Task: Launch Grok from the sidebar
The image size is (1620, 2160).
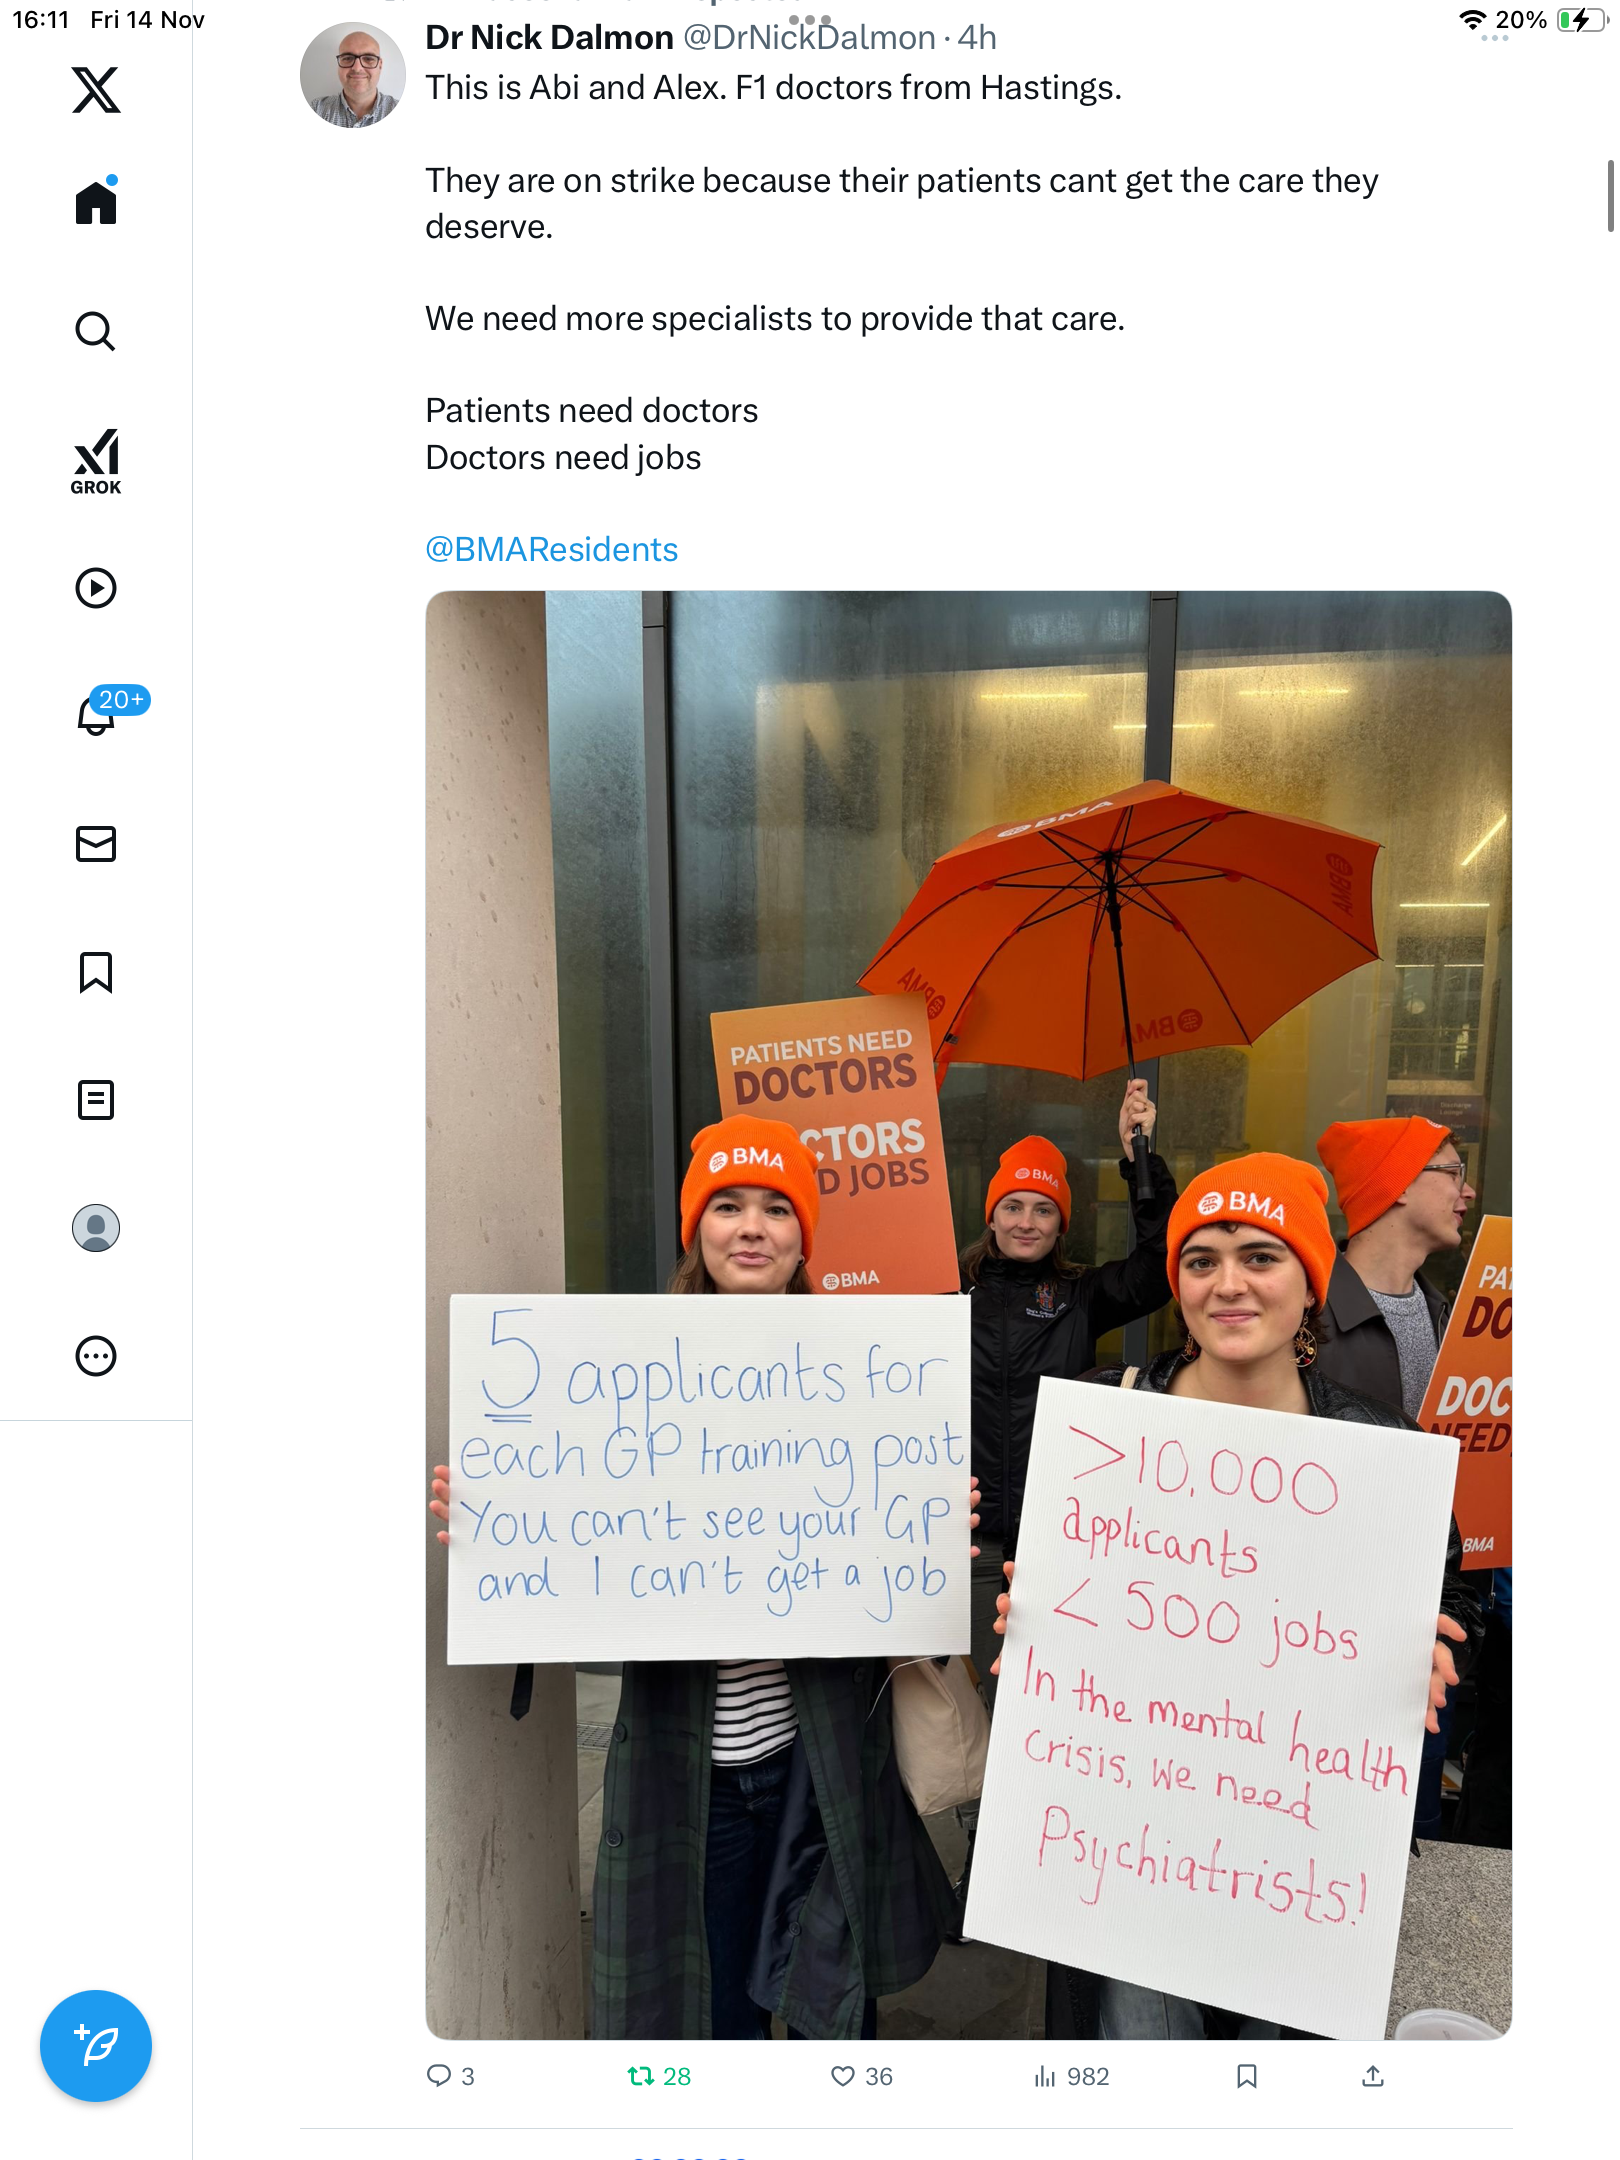Action: click(x=96, y=462)
